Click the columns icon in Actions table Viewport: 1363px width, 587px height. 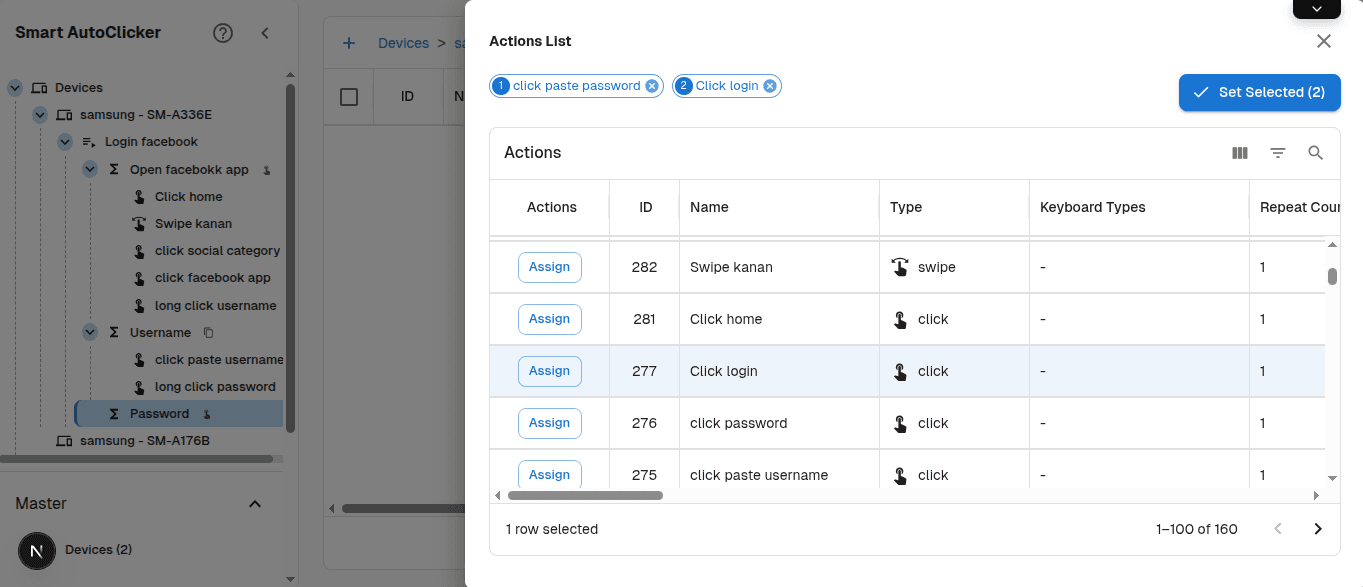pyautogui.click(x=1240, y=153)
